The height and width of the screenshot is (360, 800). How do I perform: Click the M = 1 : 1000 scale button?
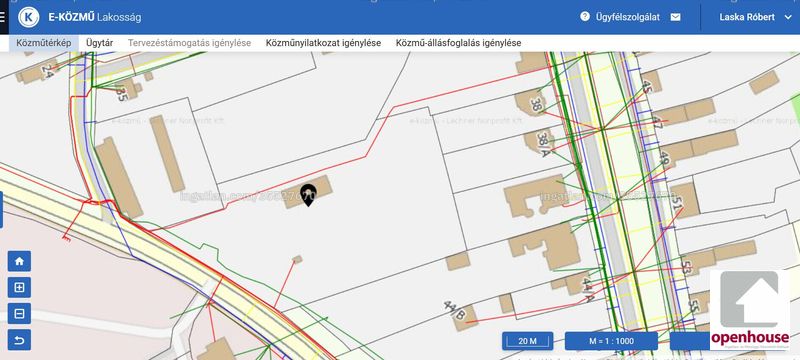click(611, 341)
